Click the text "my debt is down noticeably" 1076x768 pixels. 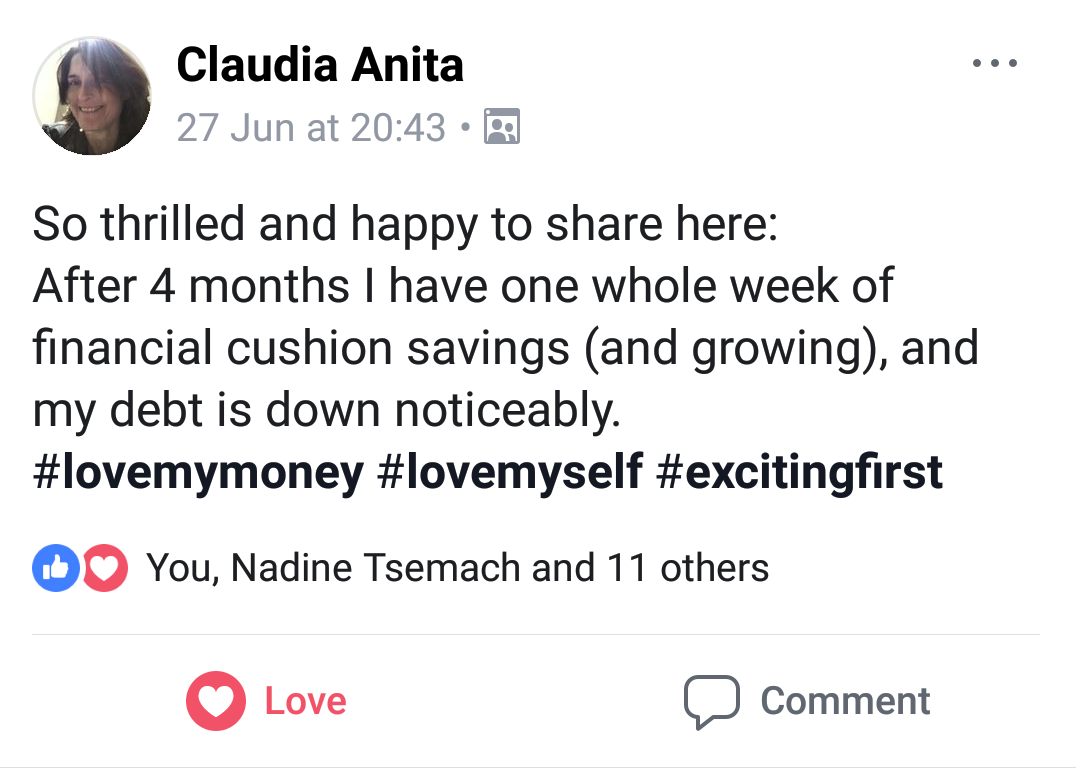coord(326,411)
